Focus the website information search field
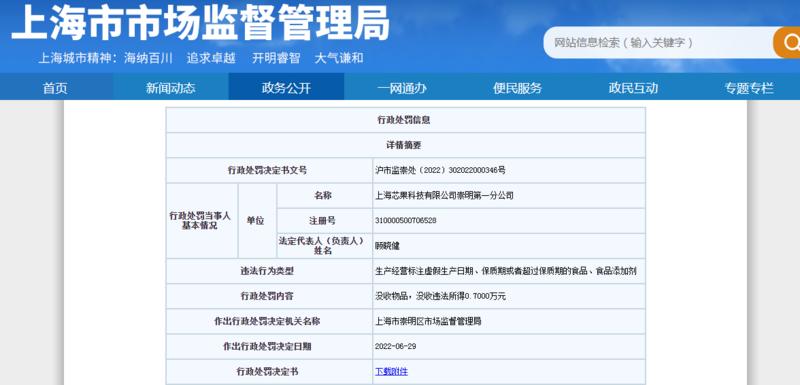This screenshot has width=800, height=385. (x=658, y=42)
